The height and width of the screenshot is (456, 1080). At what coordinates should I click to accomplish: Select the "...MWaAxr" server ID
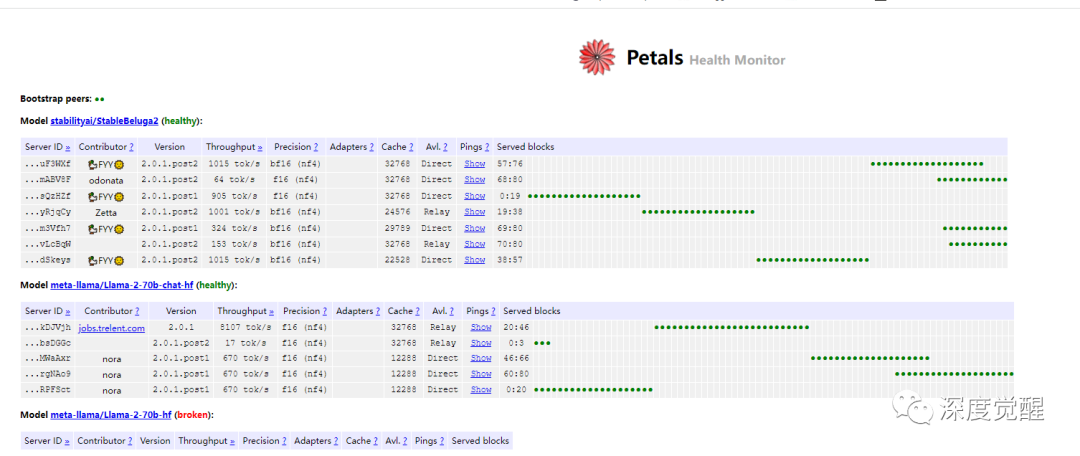[48, 358]
